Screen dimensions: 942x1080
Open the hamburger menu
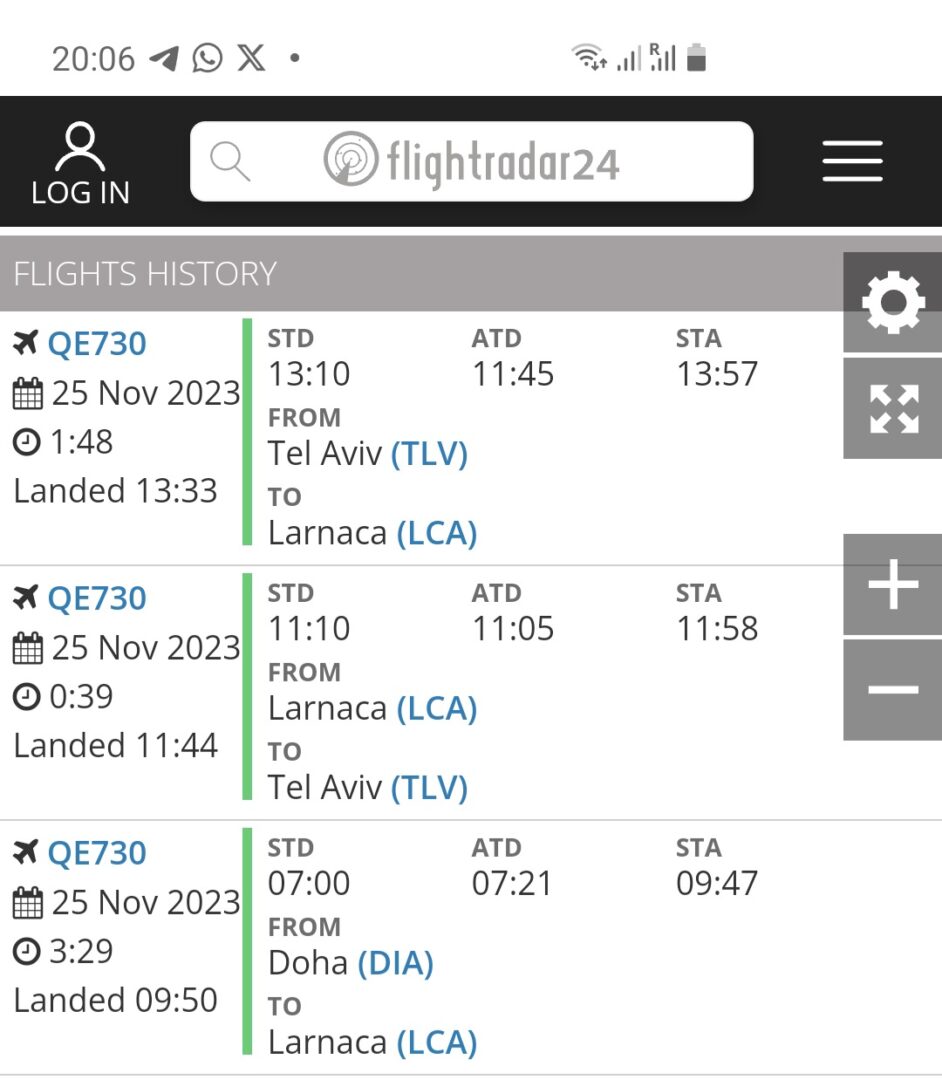(x=852, y=161)
